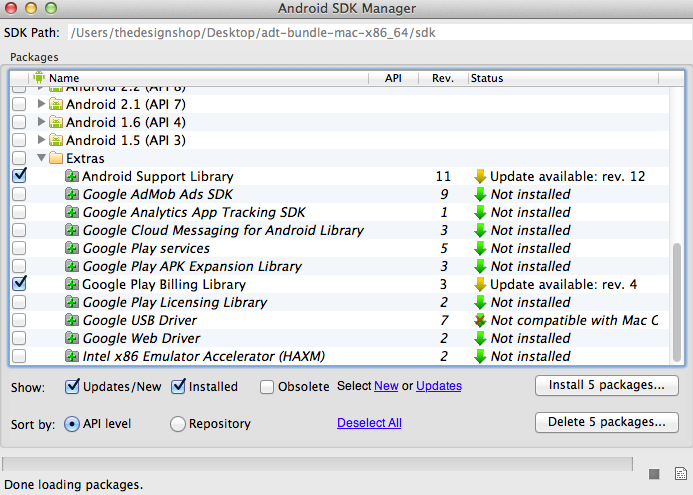Select the Repository sort radio button

click(178, 423)
